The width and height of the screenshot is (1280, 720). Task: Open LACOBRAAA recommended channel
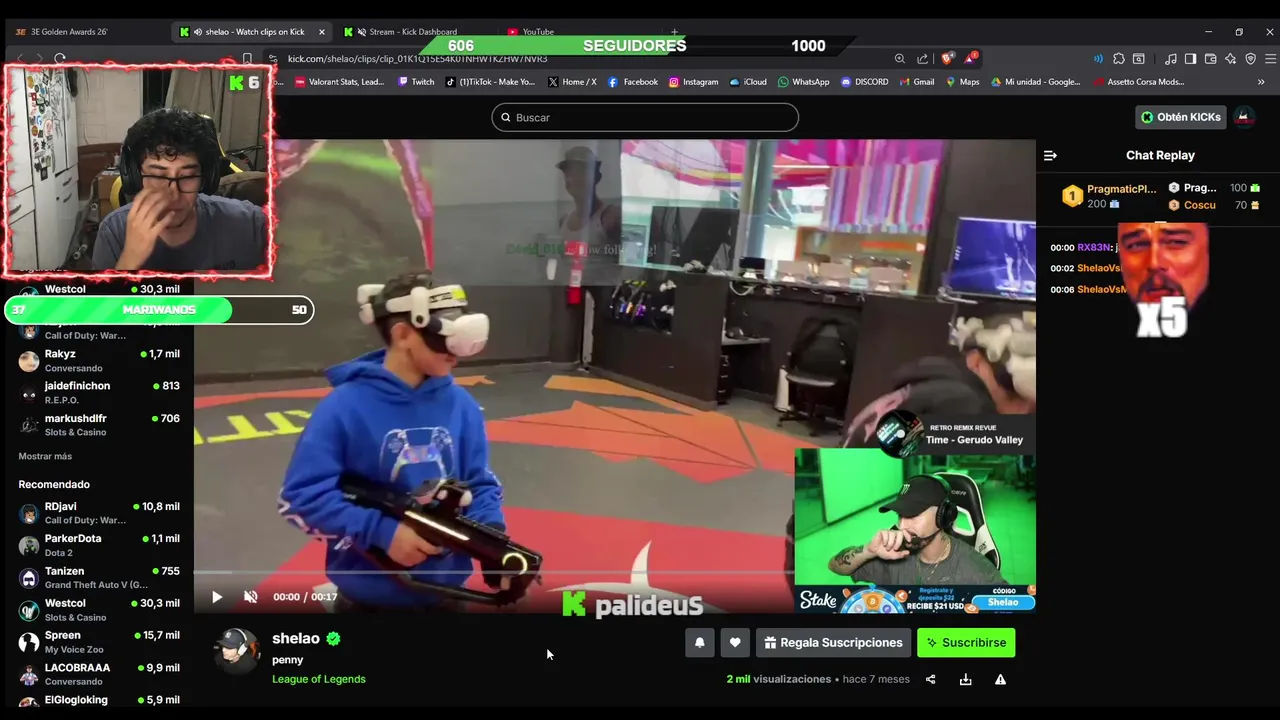pos(99,674)
